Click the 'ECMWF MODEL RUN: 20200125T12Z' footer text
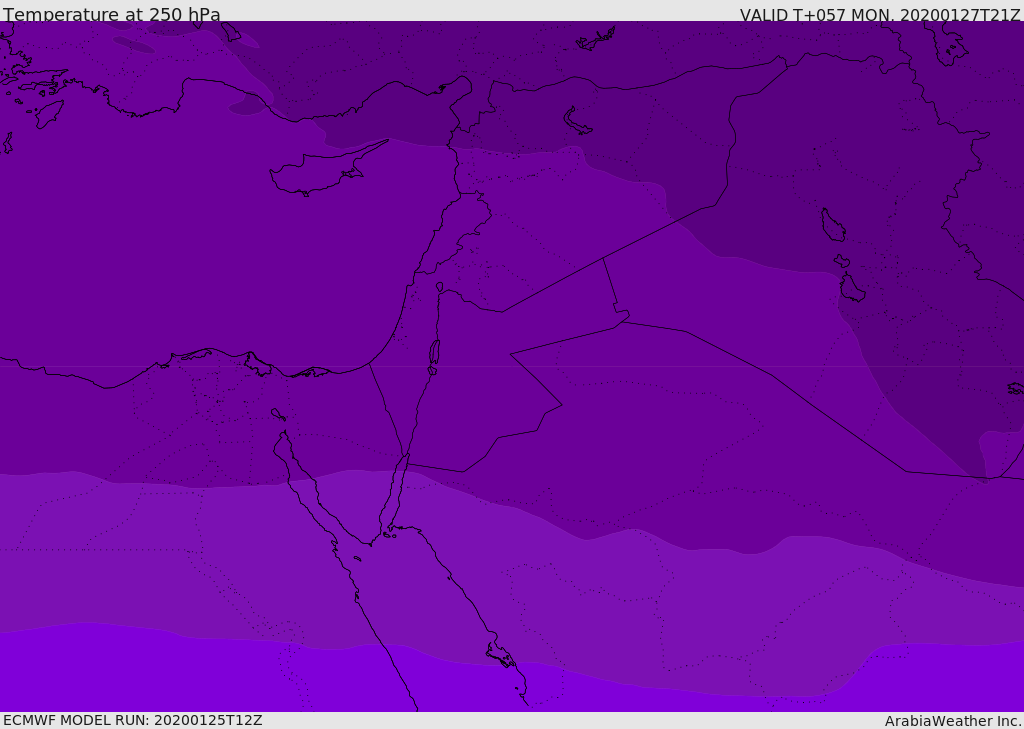The width and height of the screenshot is (1024, 729). [133, 720]
